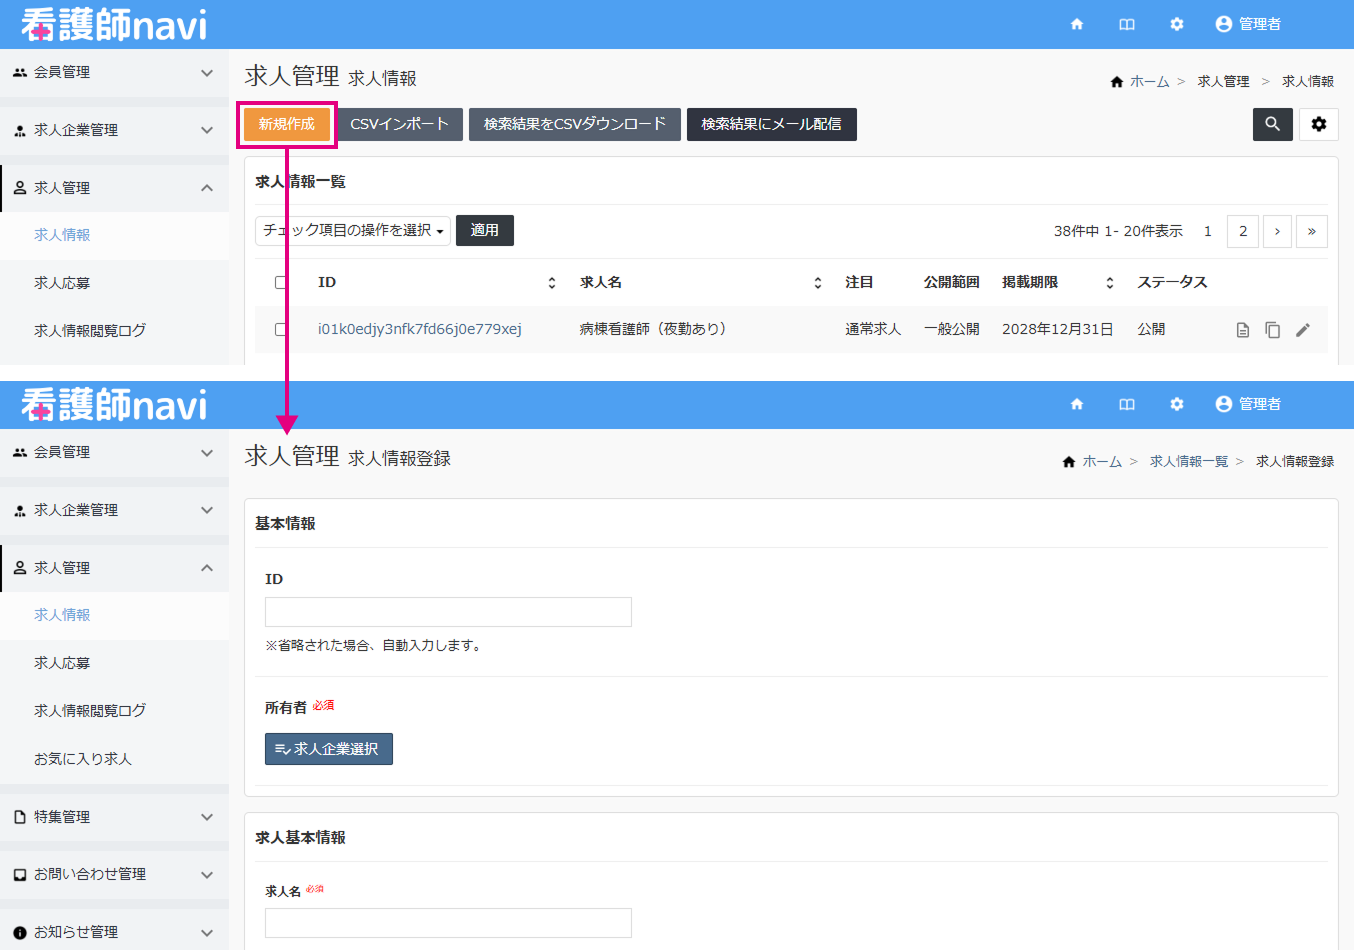Tick the checkbox for i01k0edjy3nfk7fd66j0e779xej row
This screenshot has width=1354, height=950.
click(281, 329)
